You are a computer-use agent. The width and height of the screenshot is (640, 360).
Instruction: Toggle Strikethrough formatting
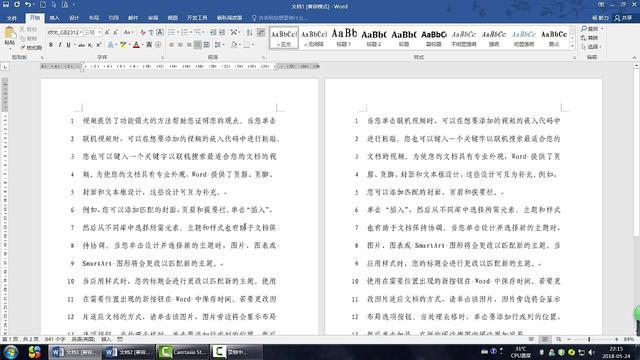click(81, 45)
